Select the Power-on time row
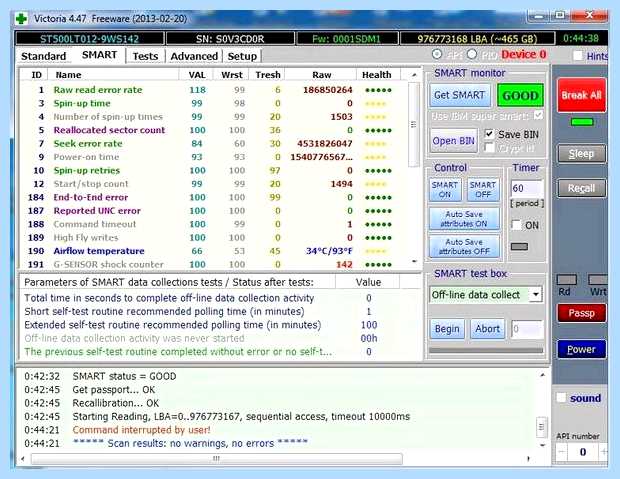This screenshot has width=620, height=479. [x=214, y=157]
